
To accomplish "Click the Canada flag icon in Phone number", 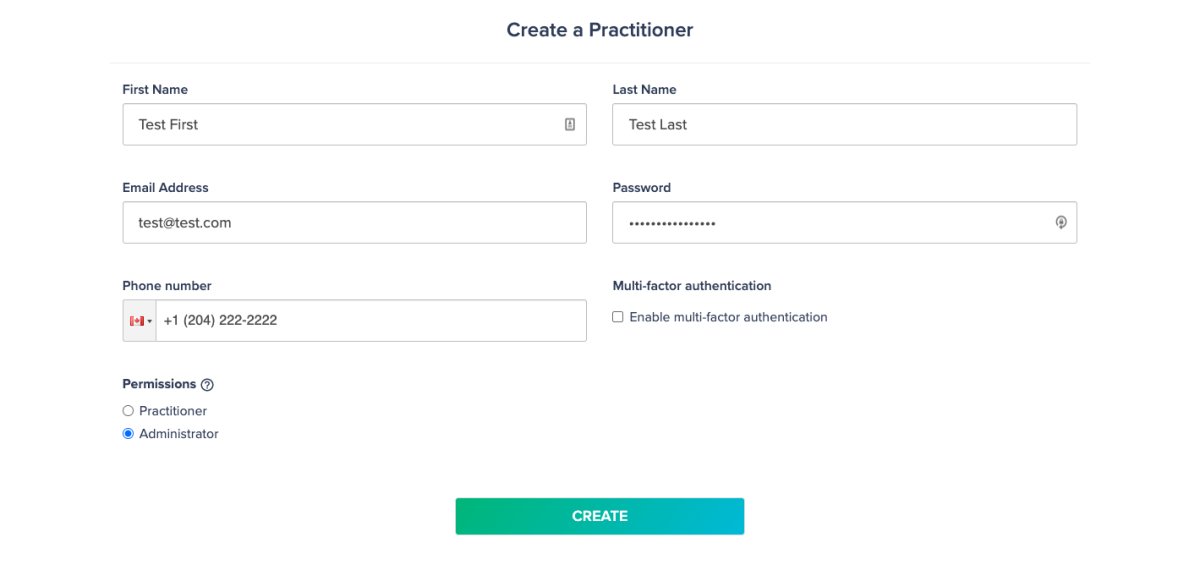I will 136,321.
